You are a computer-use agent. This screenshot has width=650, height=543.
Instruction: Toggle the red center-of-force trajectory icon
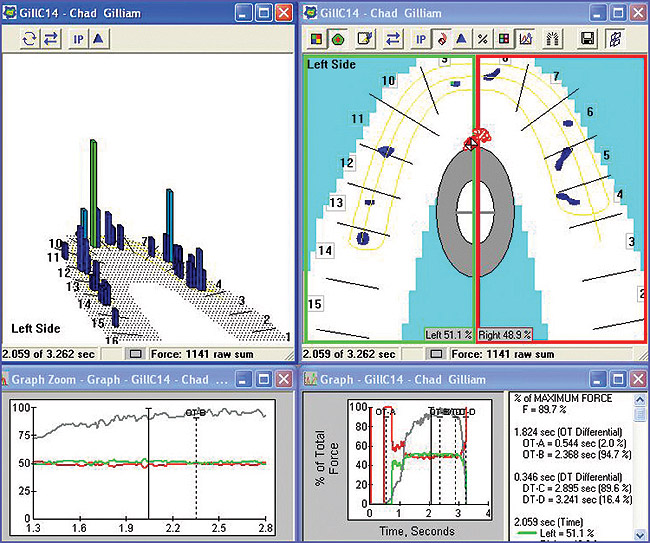pos(440,40)
